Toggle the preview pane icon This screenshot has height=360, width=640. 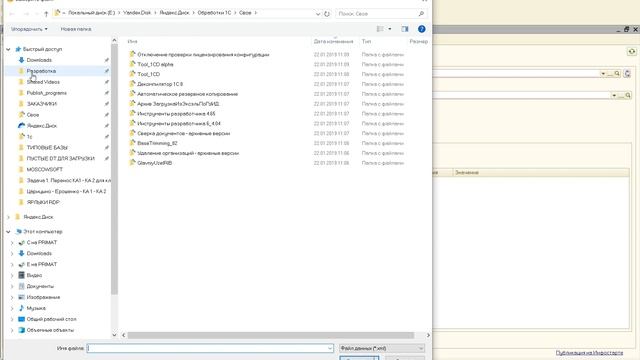pos(405,29)
